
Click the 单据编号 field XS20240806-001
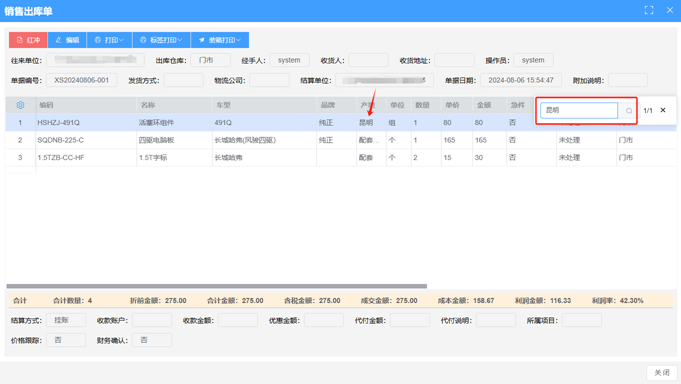point(82,80)
